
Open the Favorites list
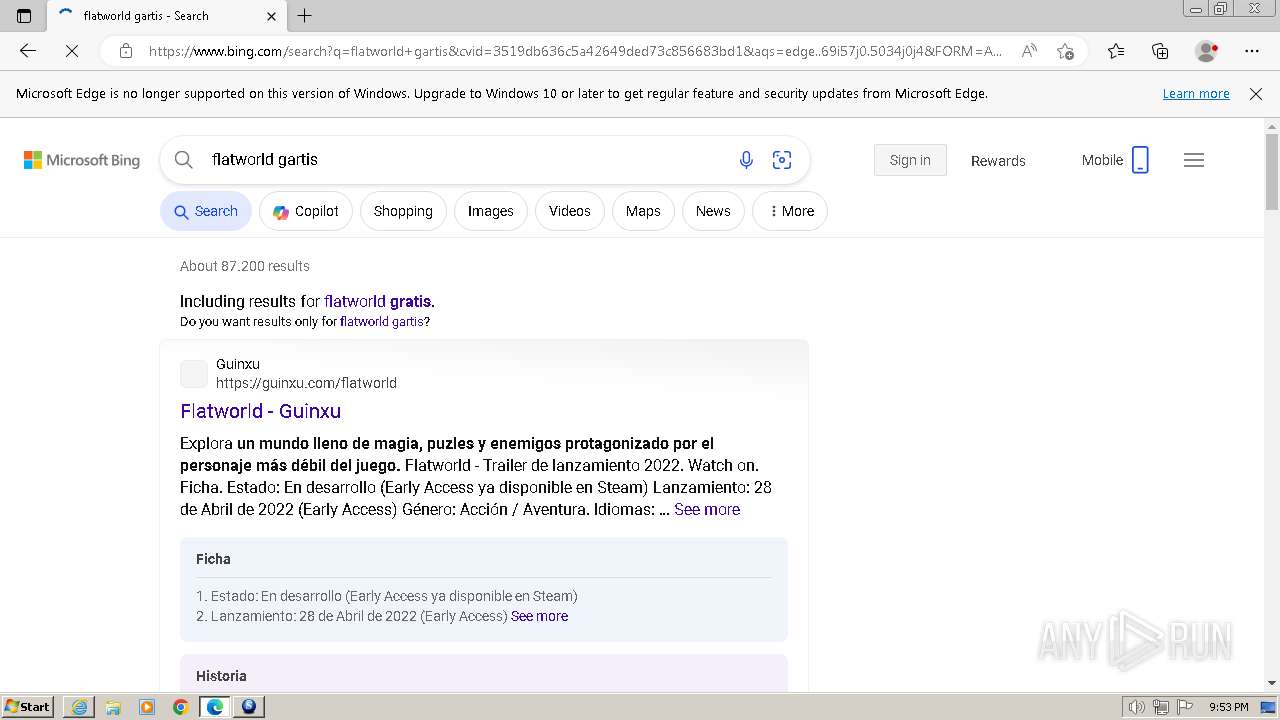(1116, 51)
